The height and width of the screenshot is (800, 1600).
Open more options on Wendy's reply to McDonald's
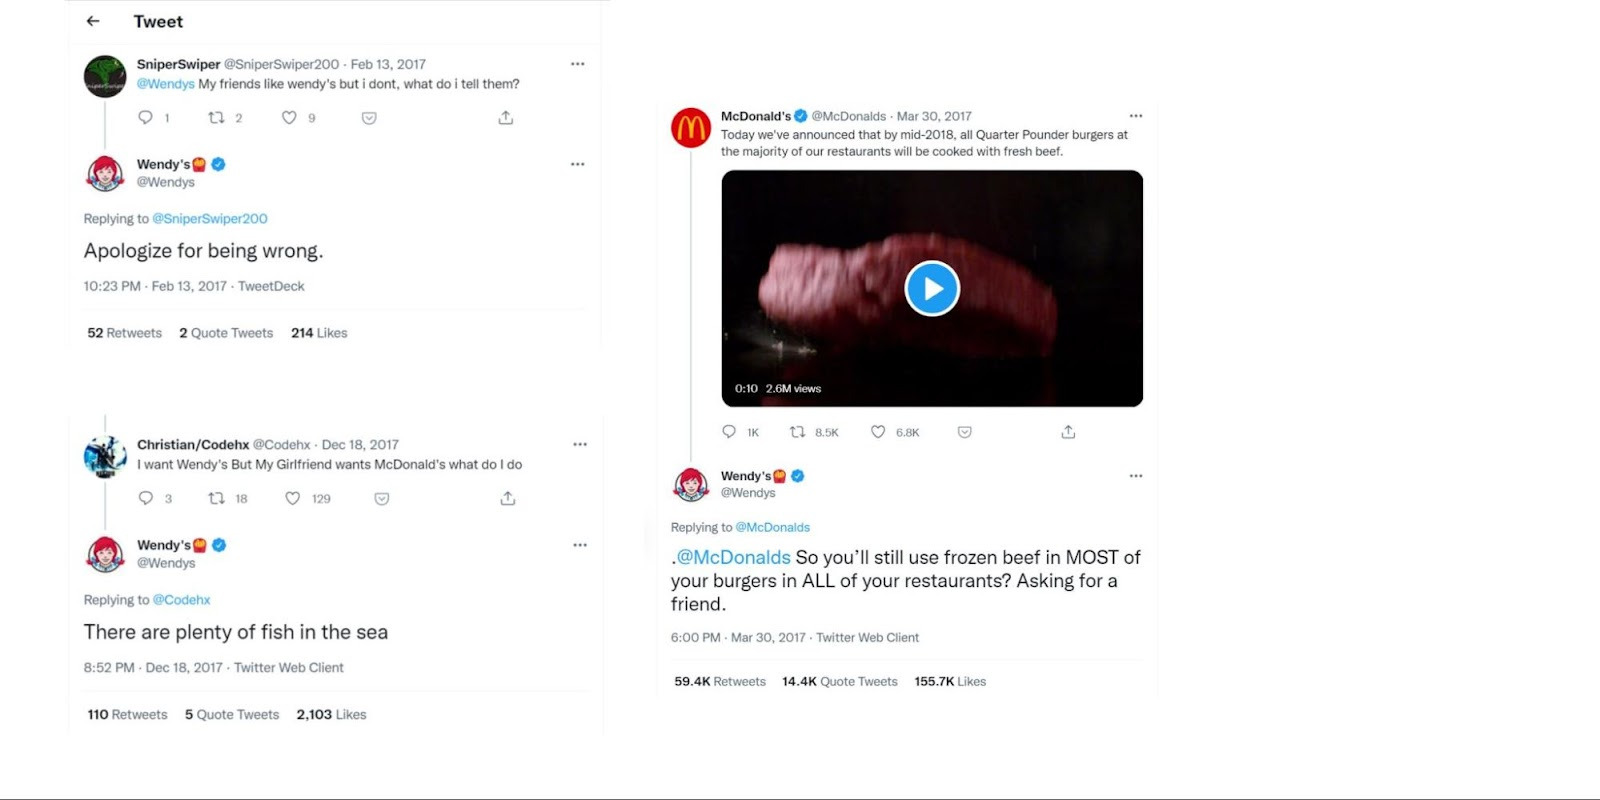click(1136, 476)
